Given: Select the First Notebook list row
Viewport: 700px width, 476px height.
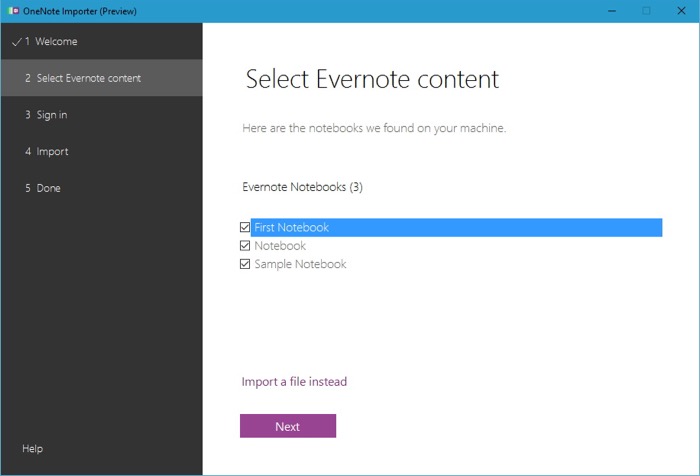Looking at the screenshot, I should coord(450,228).
